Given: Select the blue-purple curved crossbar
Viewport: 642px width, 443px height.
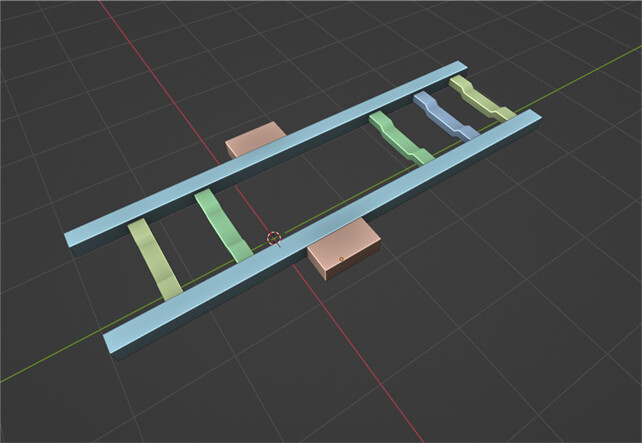Looking at the screenshot, I should pyautogui.click(x=445, y=116).
